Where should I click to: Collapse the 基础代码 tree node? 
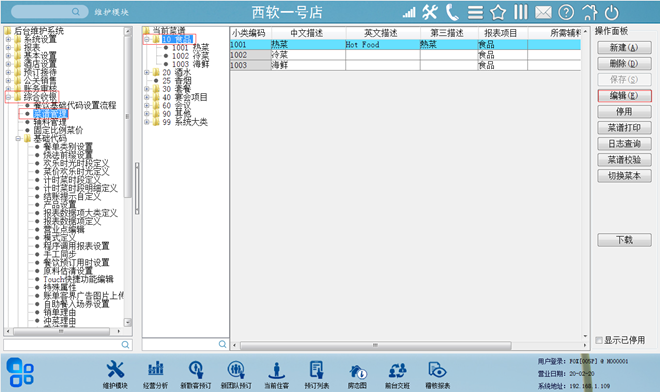[18, 138]
